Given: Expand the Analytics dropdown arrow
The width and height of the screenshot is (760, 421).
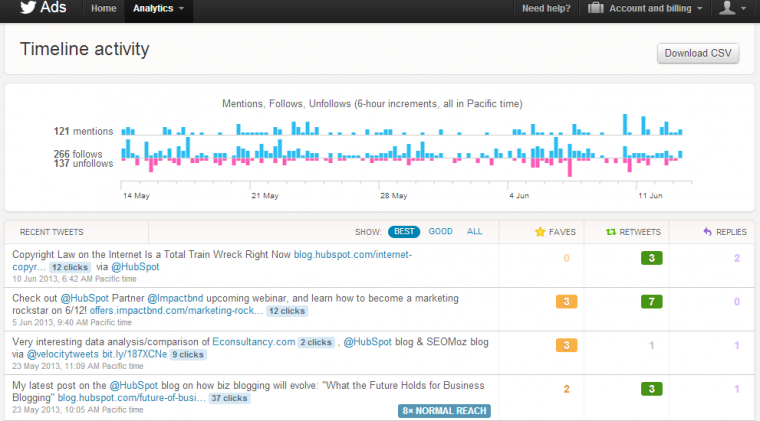Looking at the screenshot, I should point(181,9).
